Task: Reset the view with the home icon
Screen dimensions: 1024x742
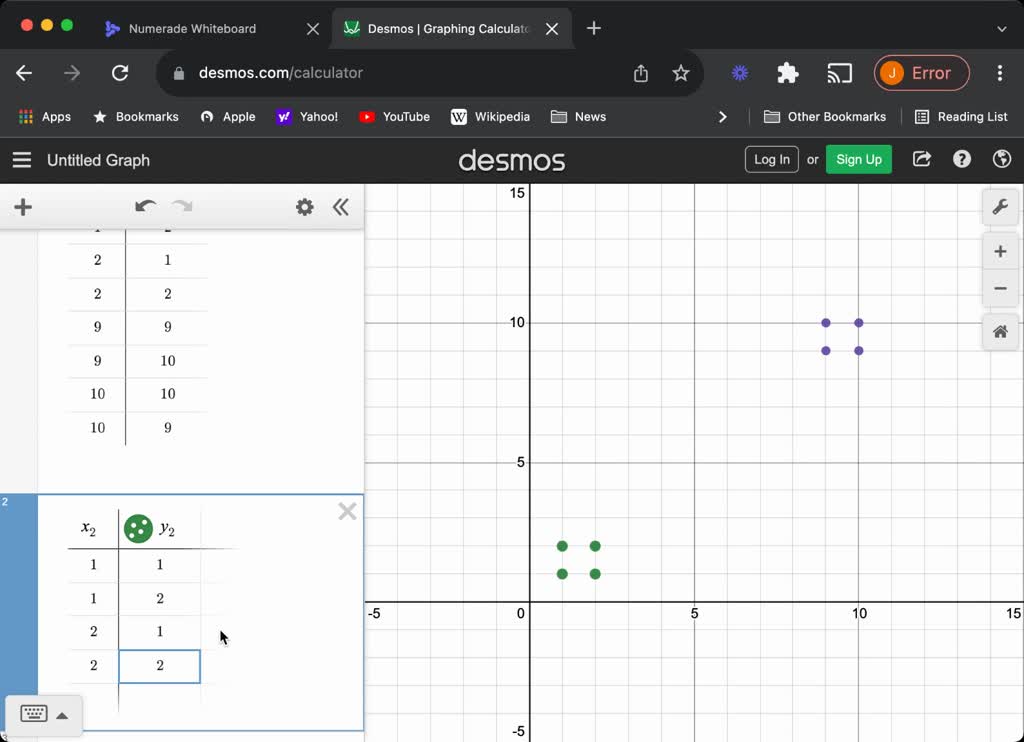Action: 1000,331
